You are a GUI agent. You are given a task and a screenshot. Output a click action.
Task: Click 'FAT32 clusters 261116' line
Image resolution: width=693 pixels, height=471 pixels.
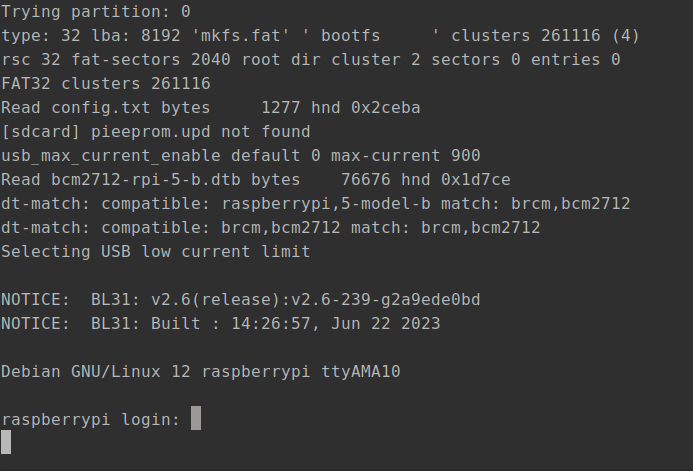pos(106,84)
